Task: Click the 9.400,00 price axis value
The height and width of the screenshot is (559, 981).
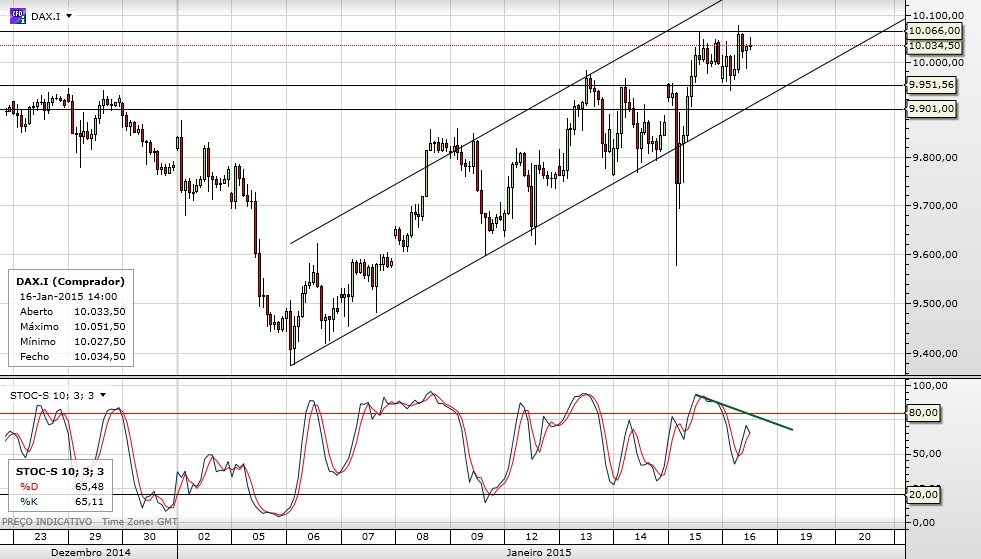Action: (x=935, y=353)
